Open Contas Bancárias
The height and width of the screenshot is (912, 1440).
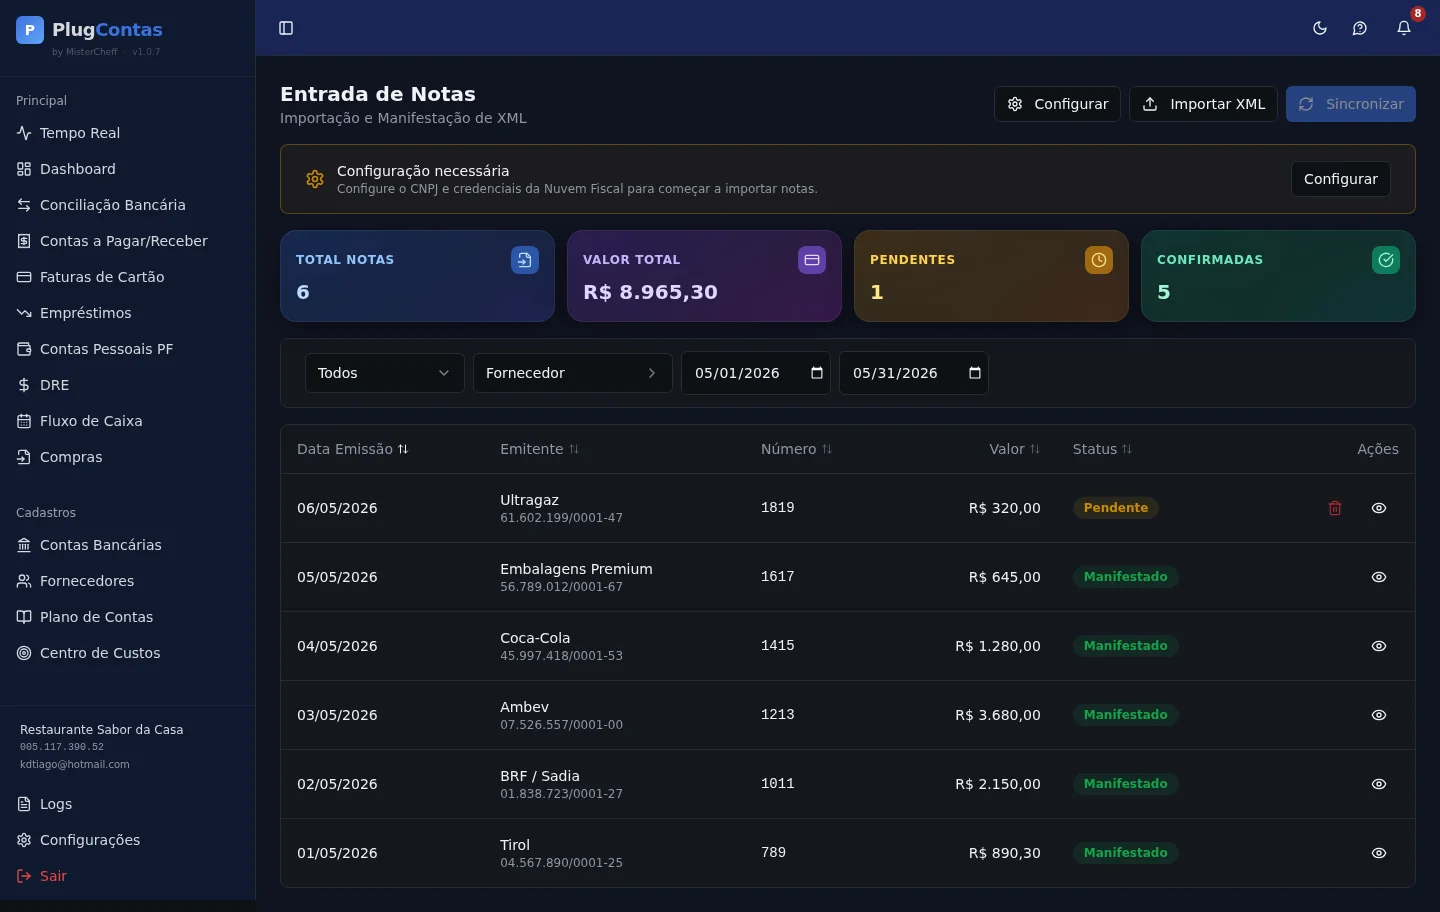[x=127, y=545]
